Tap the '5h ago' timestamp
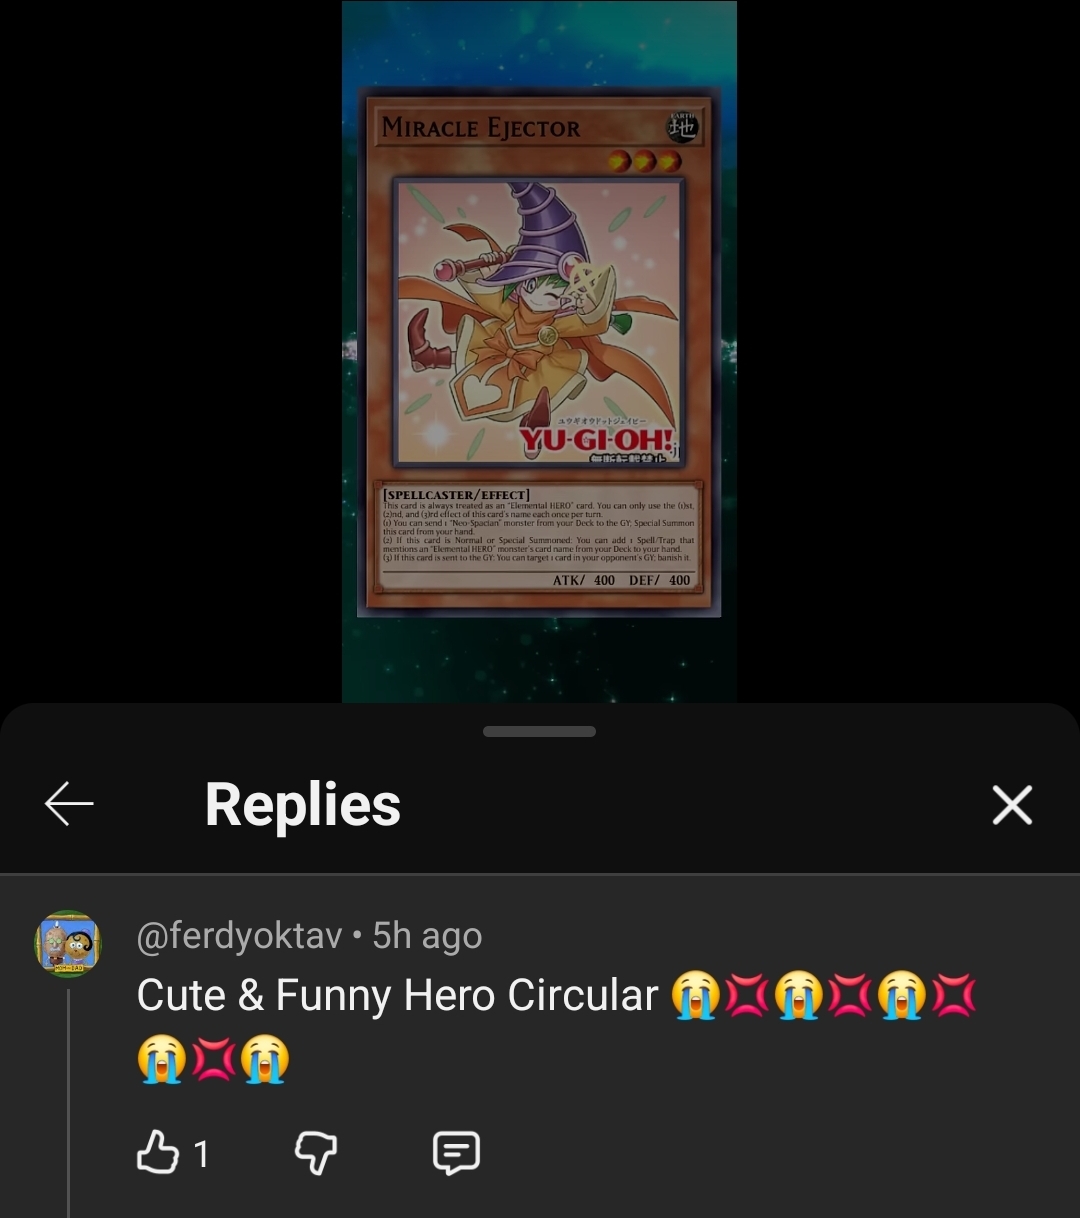1080x1218 pixels. tap(427, 936)
